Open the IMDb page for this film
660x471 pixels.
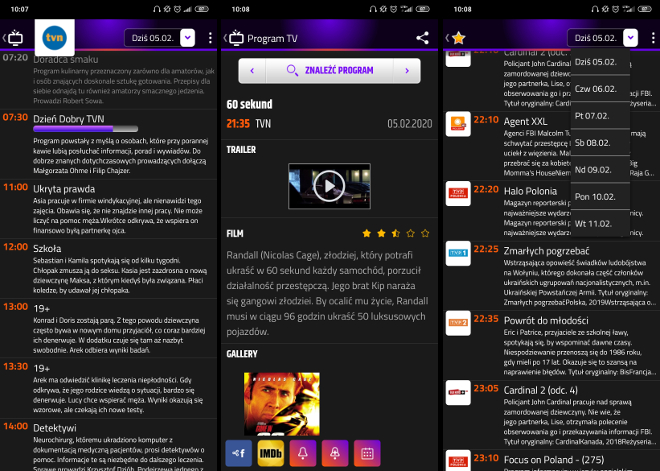click(270, 453)
